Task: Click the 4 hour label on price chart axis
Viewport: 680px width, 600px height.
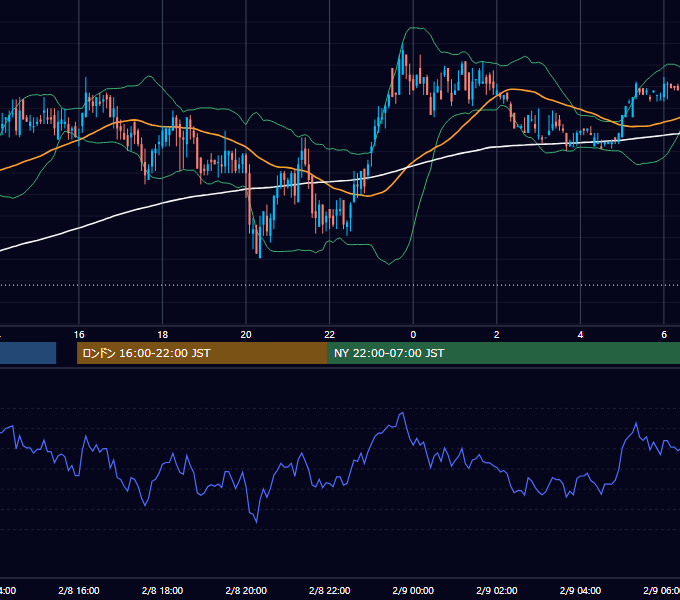Action: click(x=580, y=335)
